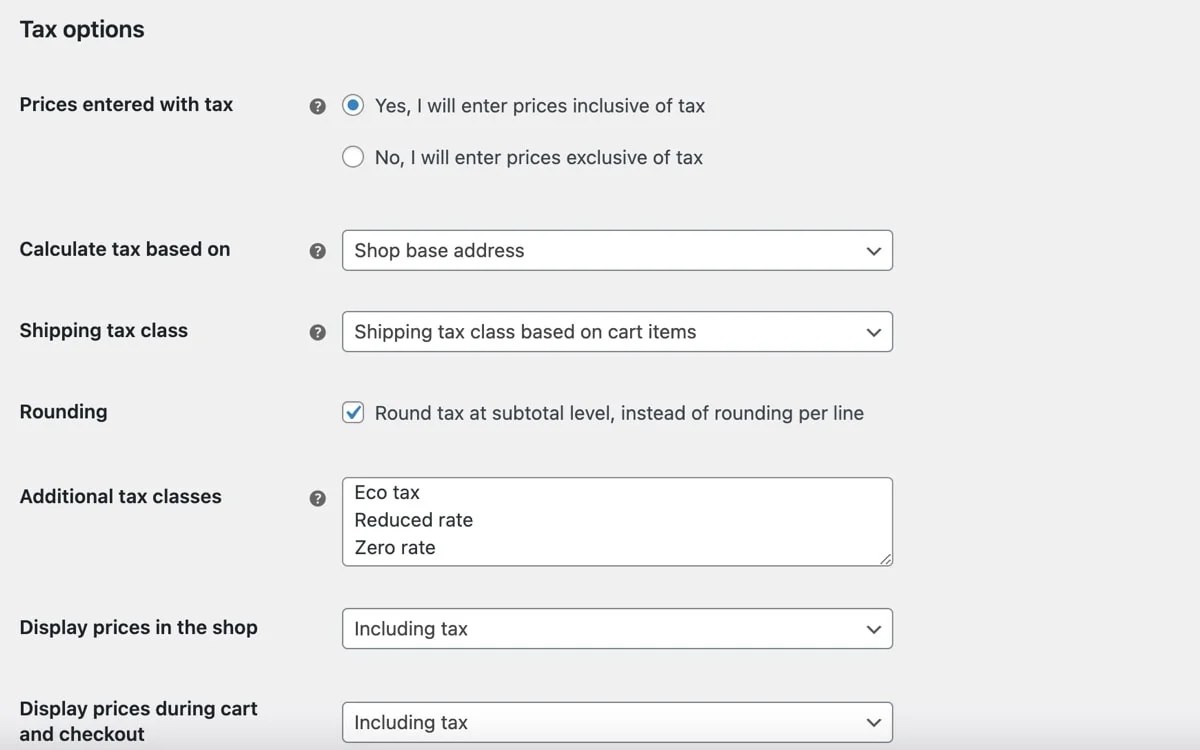1200x750 pixels.
Task: Click the chevron on Display prices dropdown
Action: click(x=873, y=628)
